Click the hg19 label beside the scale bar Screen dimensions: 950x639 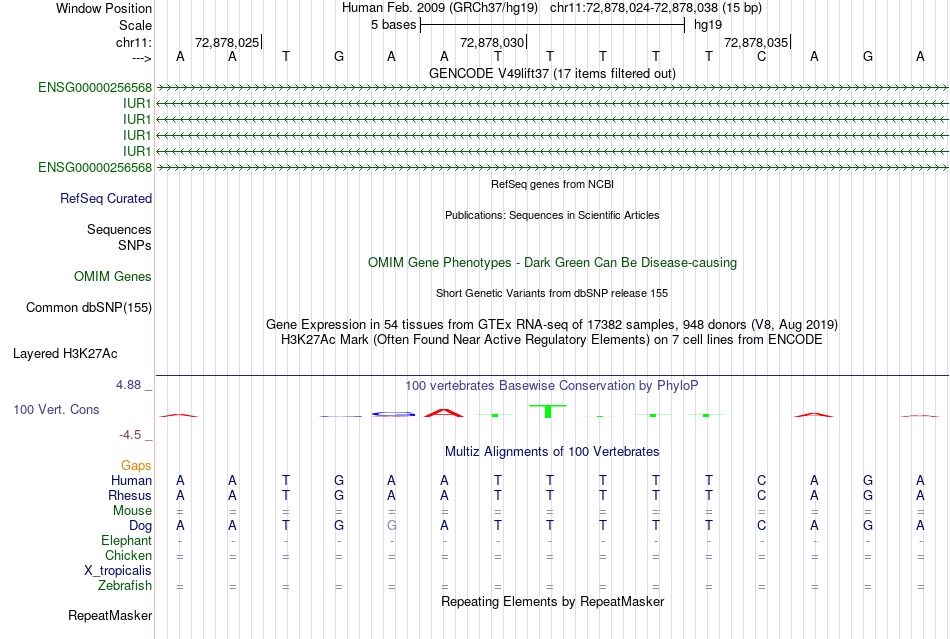[x=708, y=25]
